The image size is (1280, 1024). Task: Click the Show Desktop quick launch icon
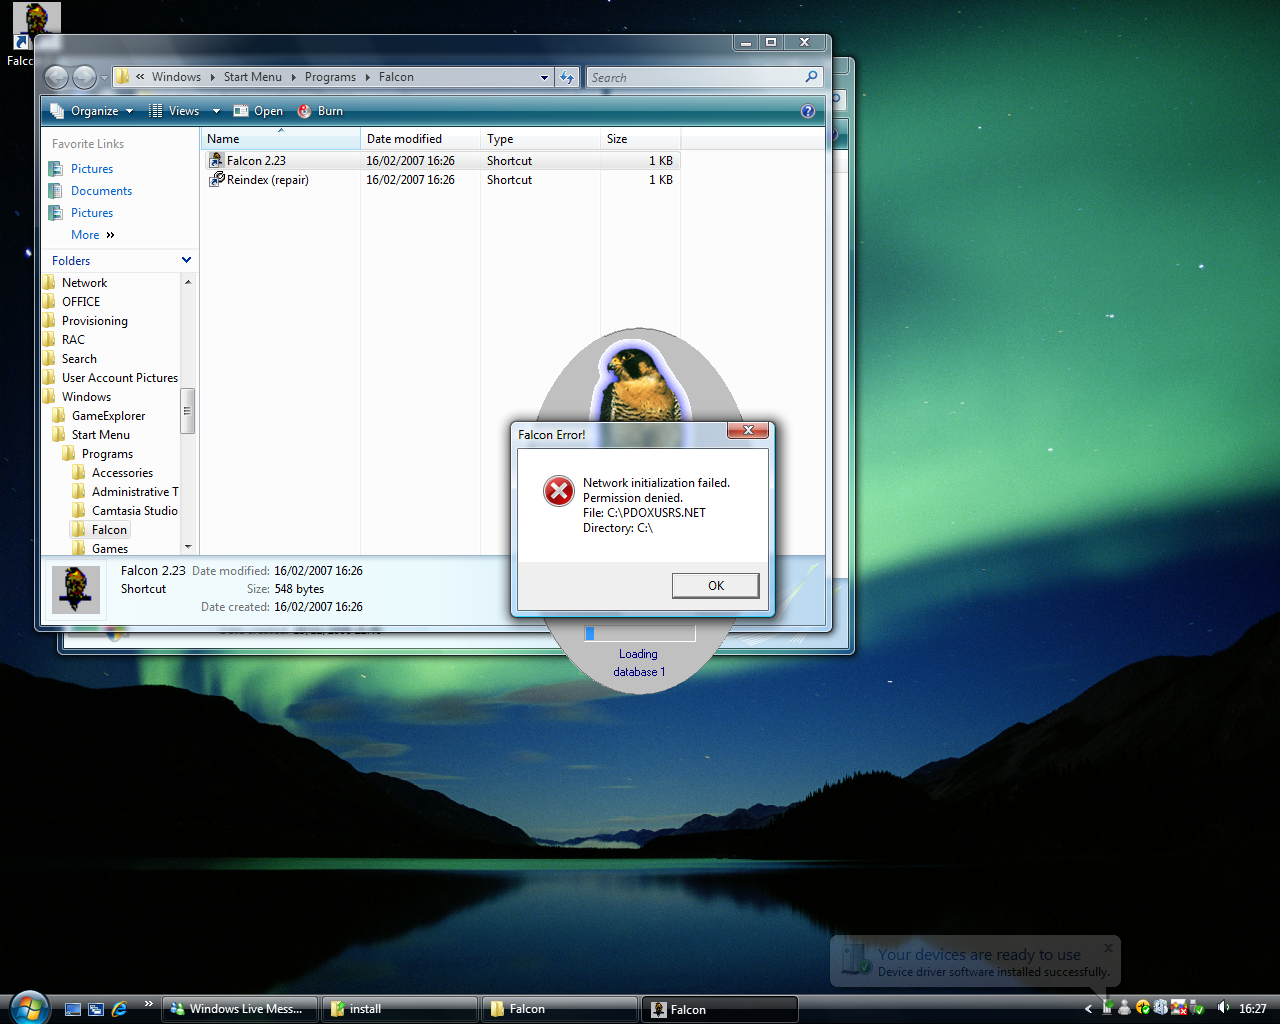pyautogui.click(x=73, y=1009)
